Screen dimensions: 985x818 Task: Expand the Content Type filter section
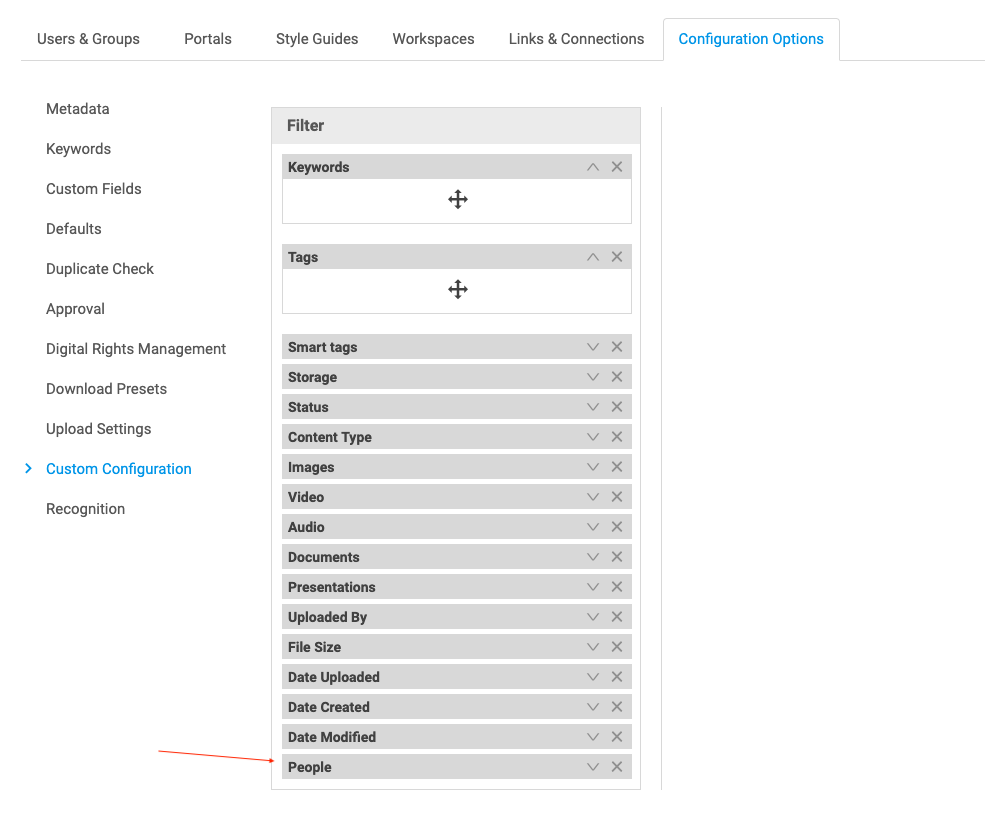click(592, 436)
